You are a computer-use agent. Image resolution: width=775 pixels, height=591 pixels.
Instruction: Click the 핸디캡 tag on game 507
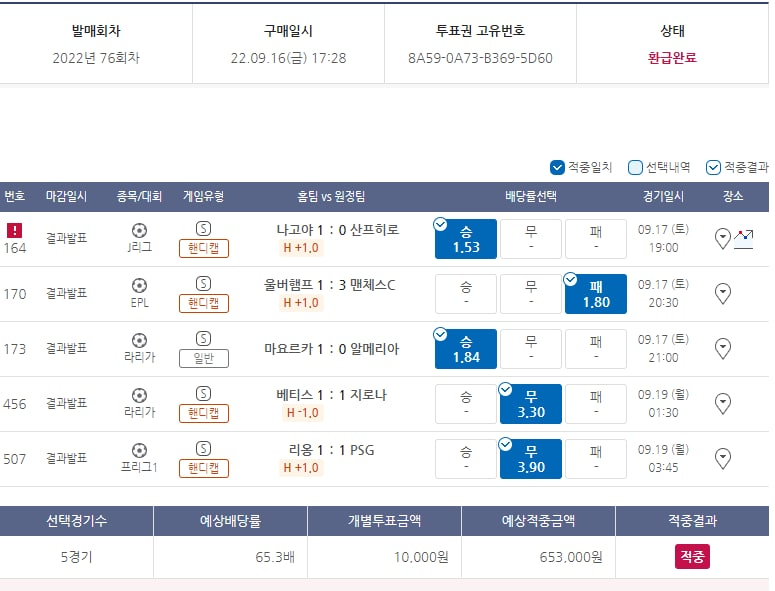coord(204,468)
